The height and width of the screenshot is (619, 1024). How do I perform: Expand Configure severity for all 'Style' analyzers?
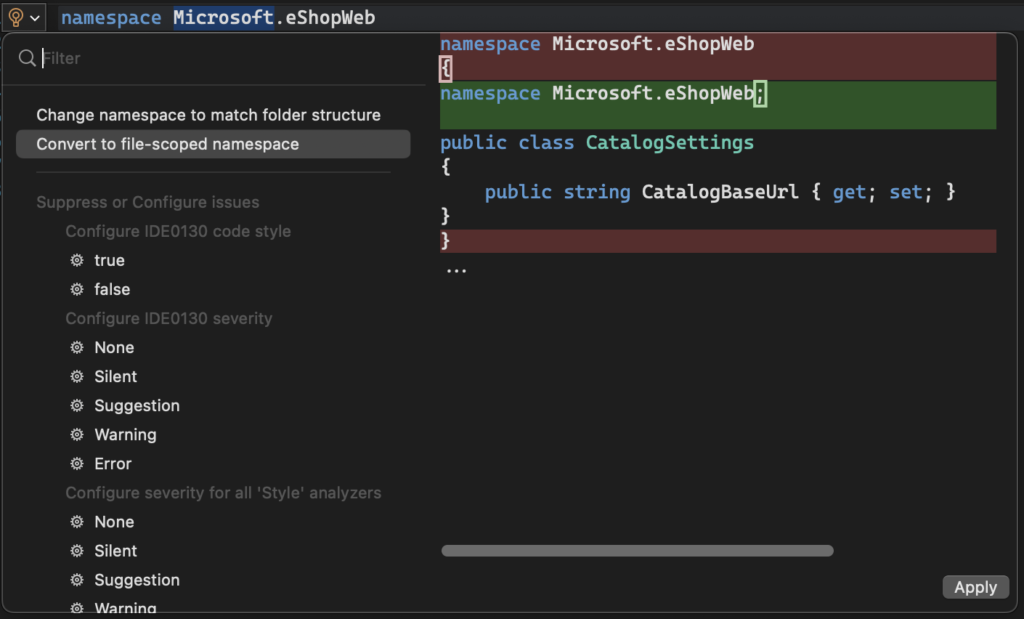point(223,492)
